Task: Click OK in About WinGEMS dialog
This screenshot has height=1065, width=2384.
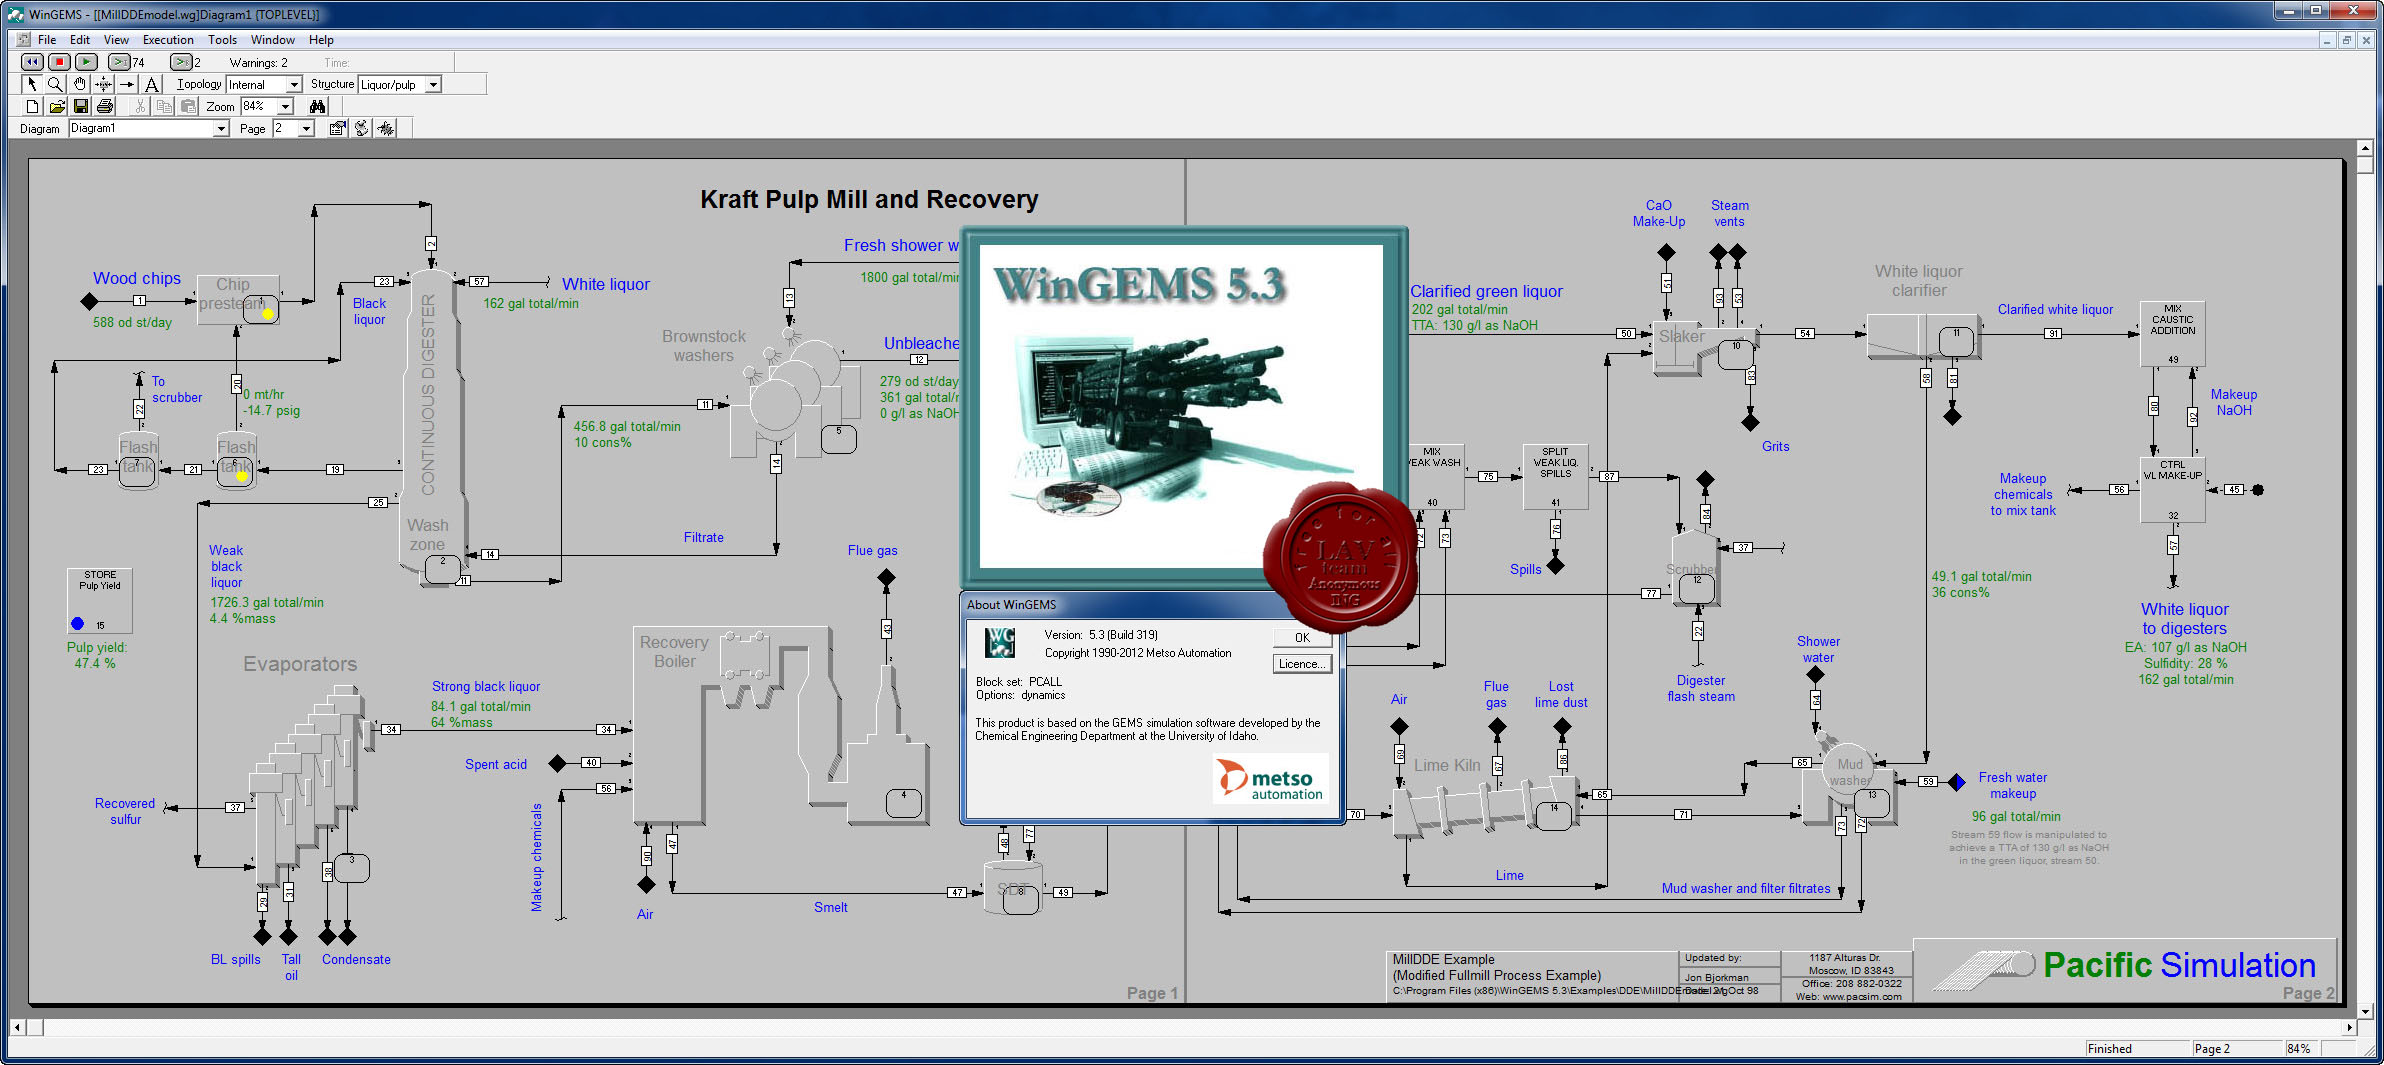Action: click(1302, 638)
